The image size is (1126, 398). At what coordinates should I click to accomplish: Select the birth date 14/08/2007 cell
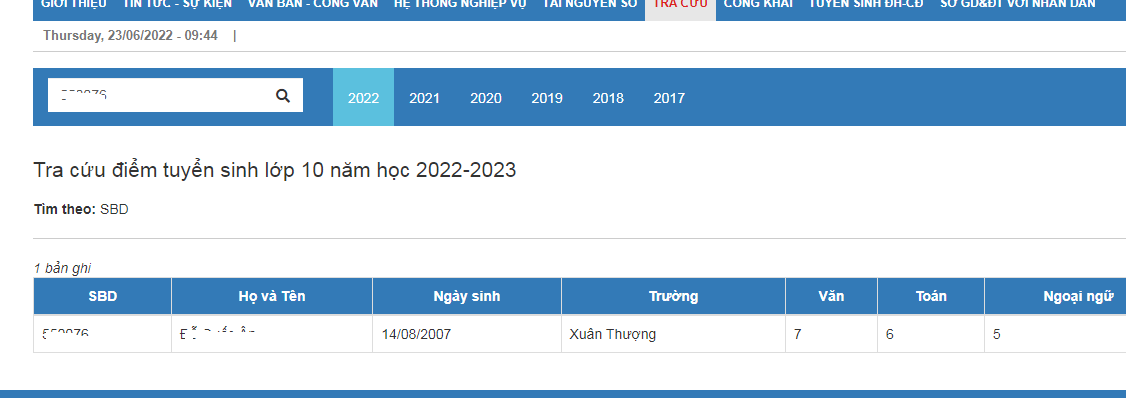467,334
